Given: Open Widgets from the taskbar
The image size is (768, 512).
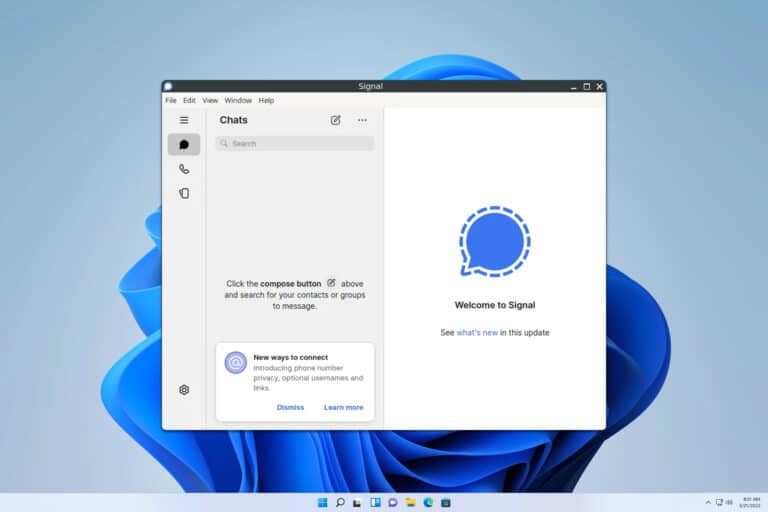Looking at the screenshot, I should 375,503.
